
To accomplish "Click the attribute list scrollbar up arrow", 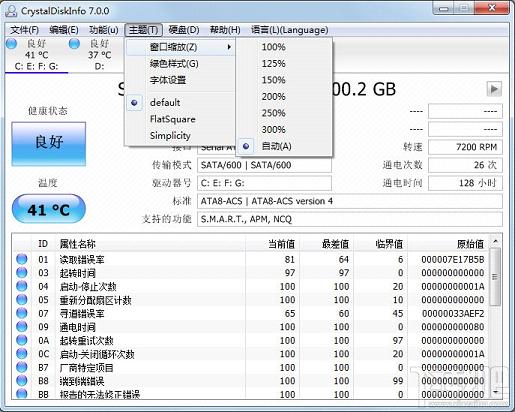I will tap(495, 241).
